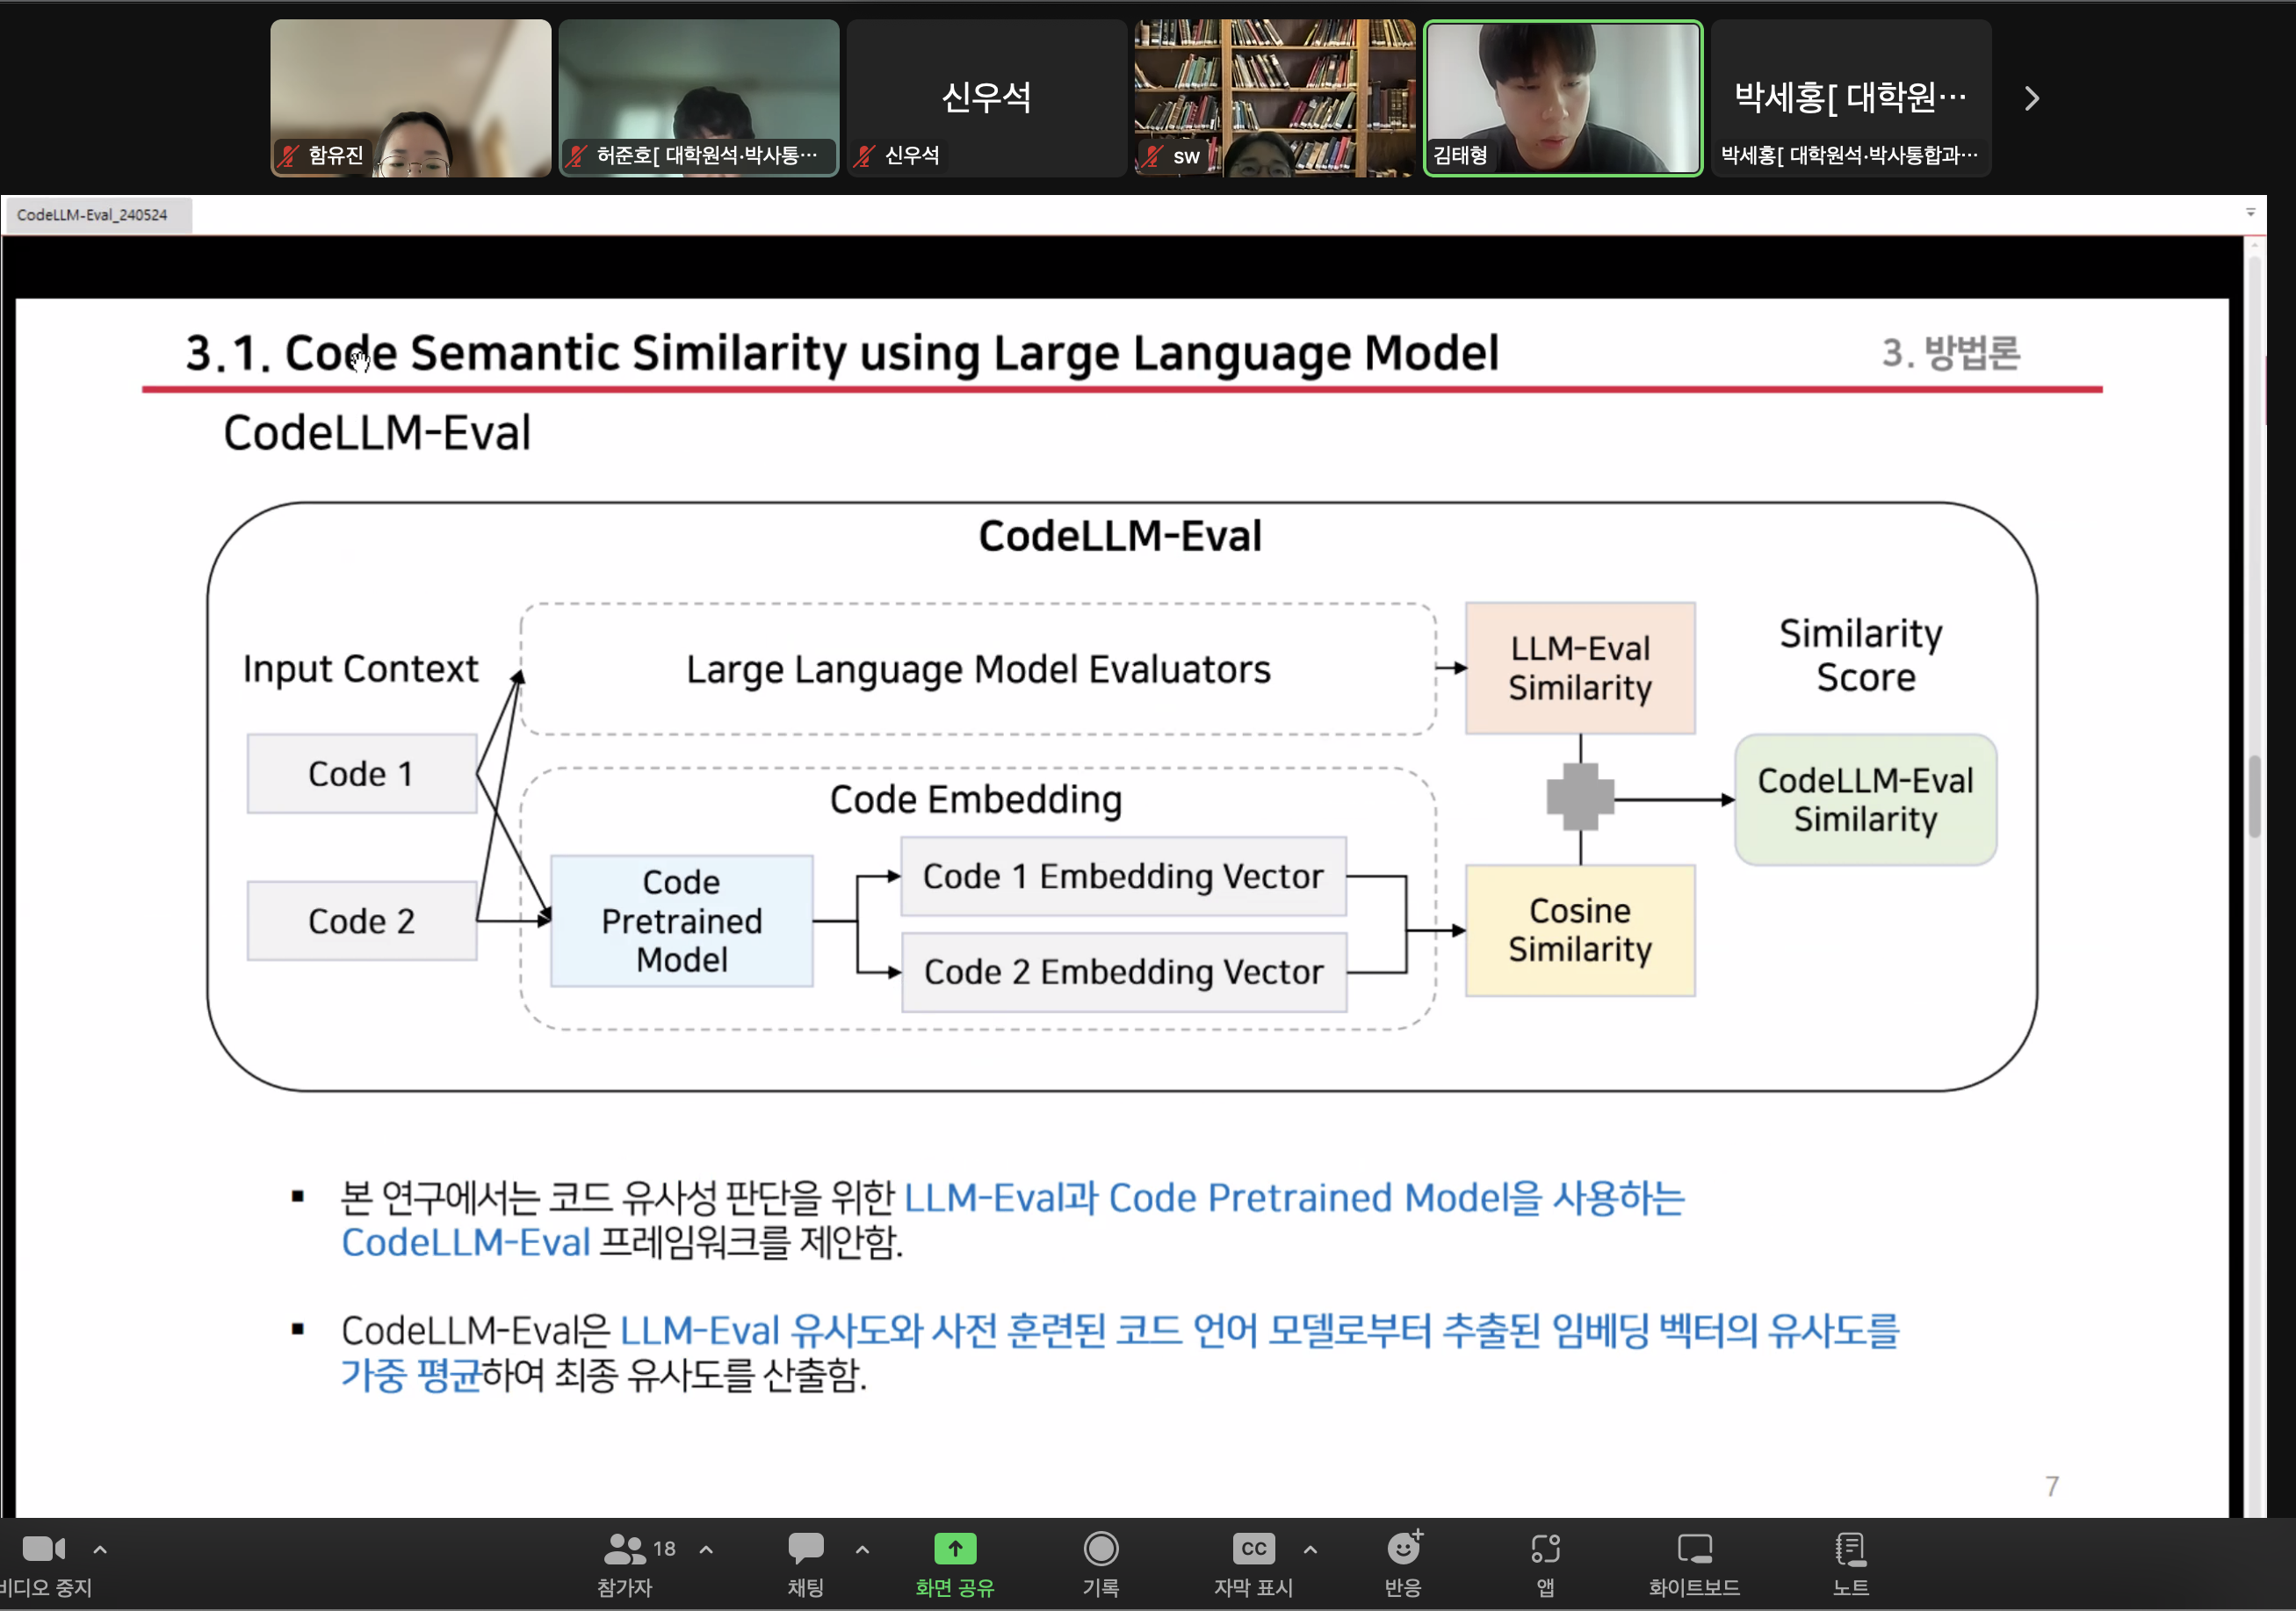Click the green share screen icon
This screenshot has width=2296, height=1611.
tap(955, 1548)
